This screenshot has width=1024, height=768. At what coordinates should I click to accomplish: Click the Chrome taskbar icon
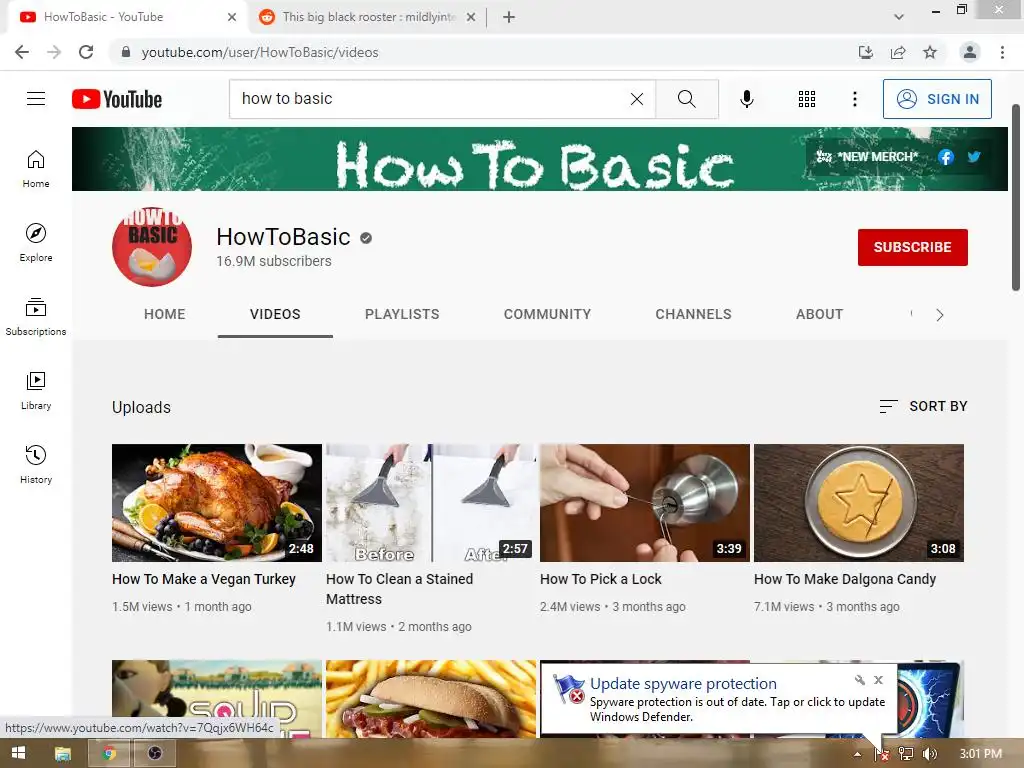109,754
